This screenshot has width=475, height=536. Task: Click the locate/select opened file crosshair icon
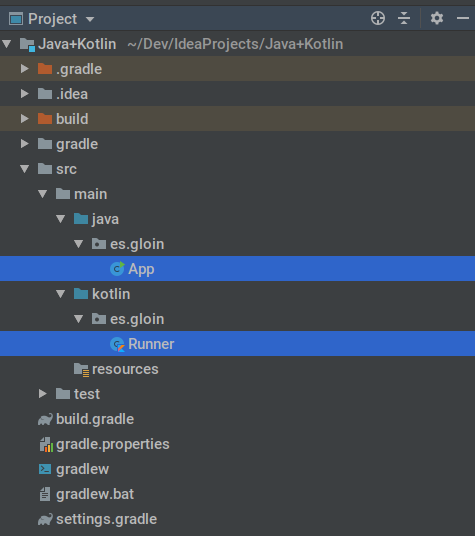(x=378, y=18)
